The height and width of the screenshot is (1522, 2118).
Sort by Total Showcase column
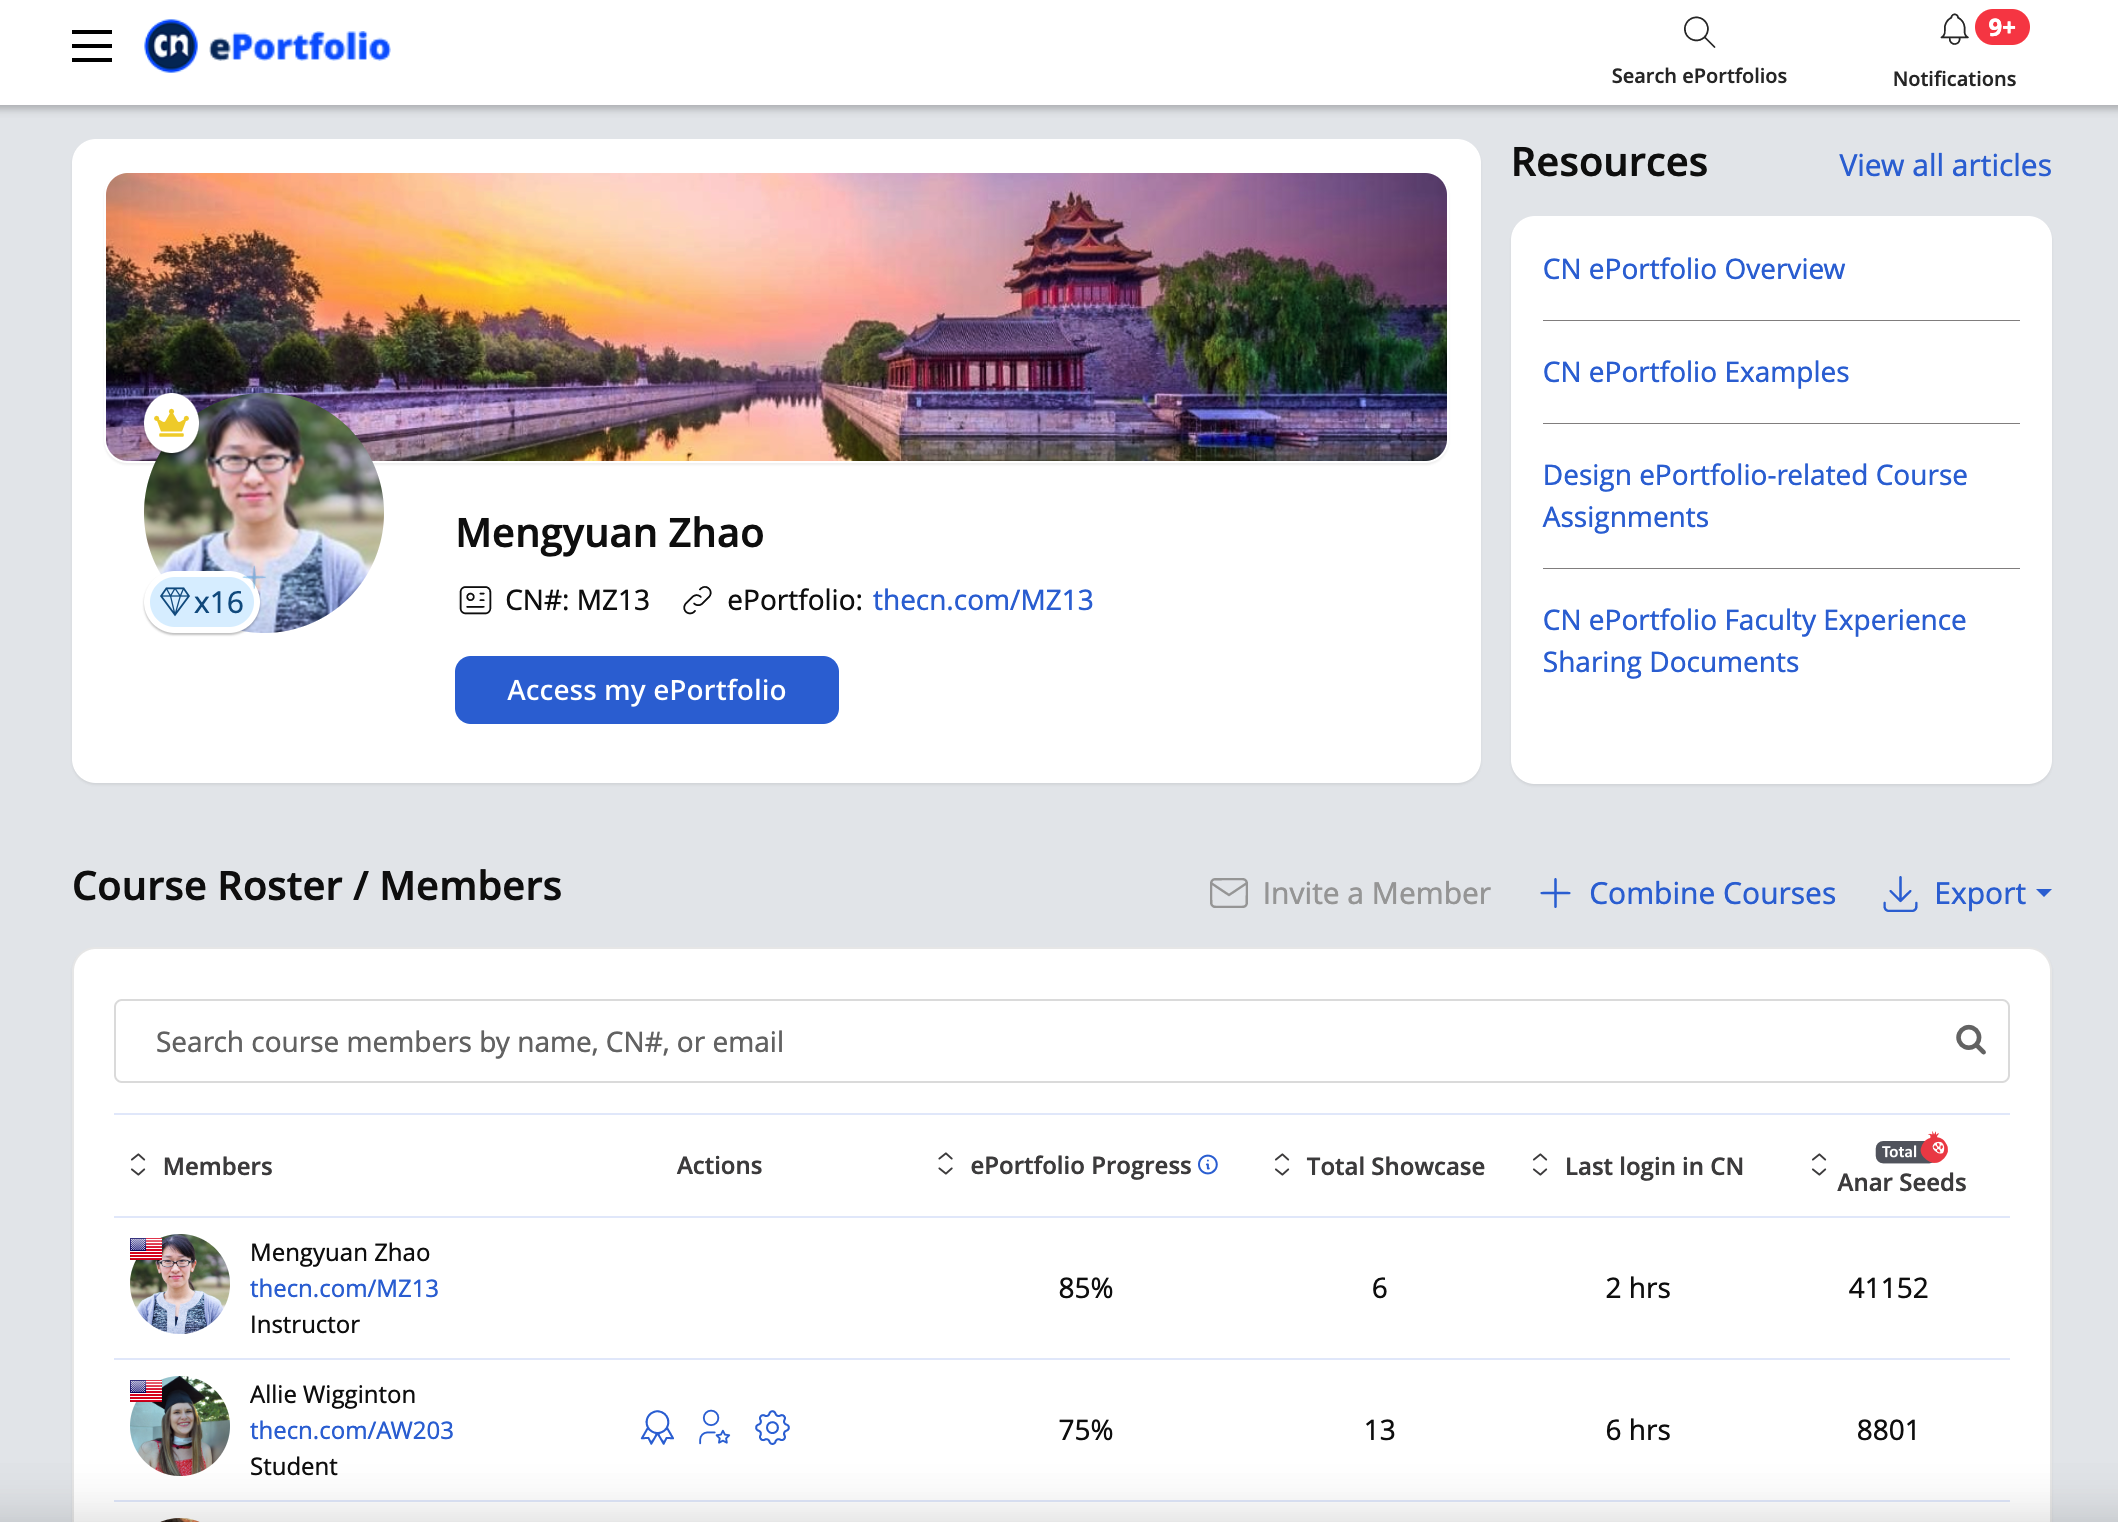click(1281, 1165)
